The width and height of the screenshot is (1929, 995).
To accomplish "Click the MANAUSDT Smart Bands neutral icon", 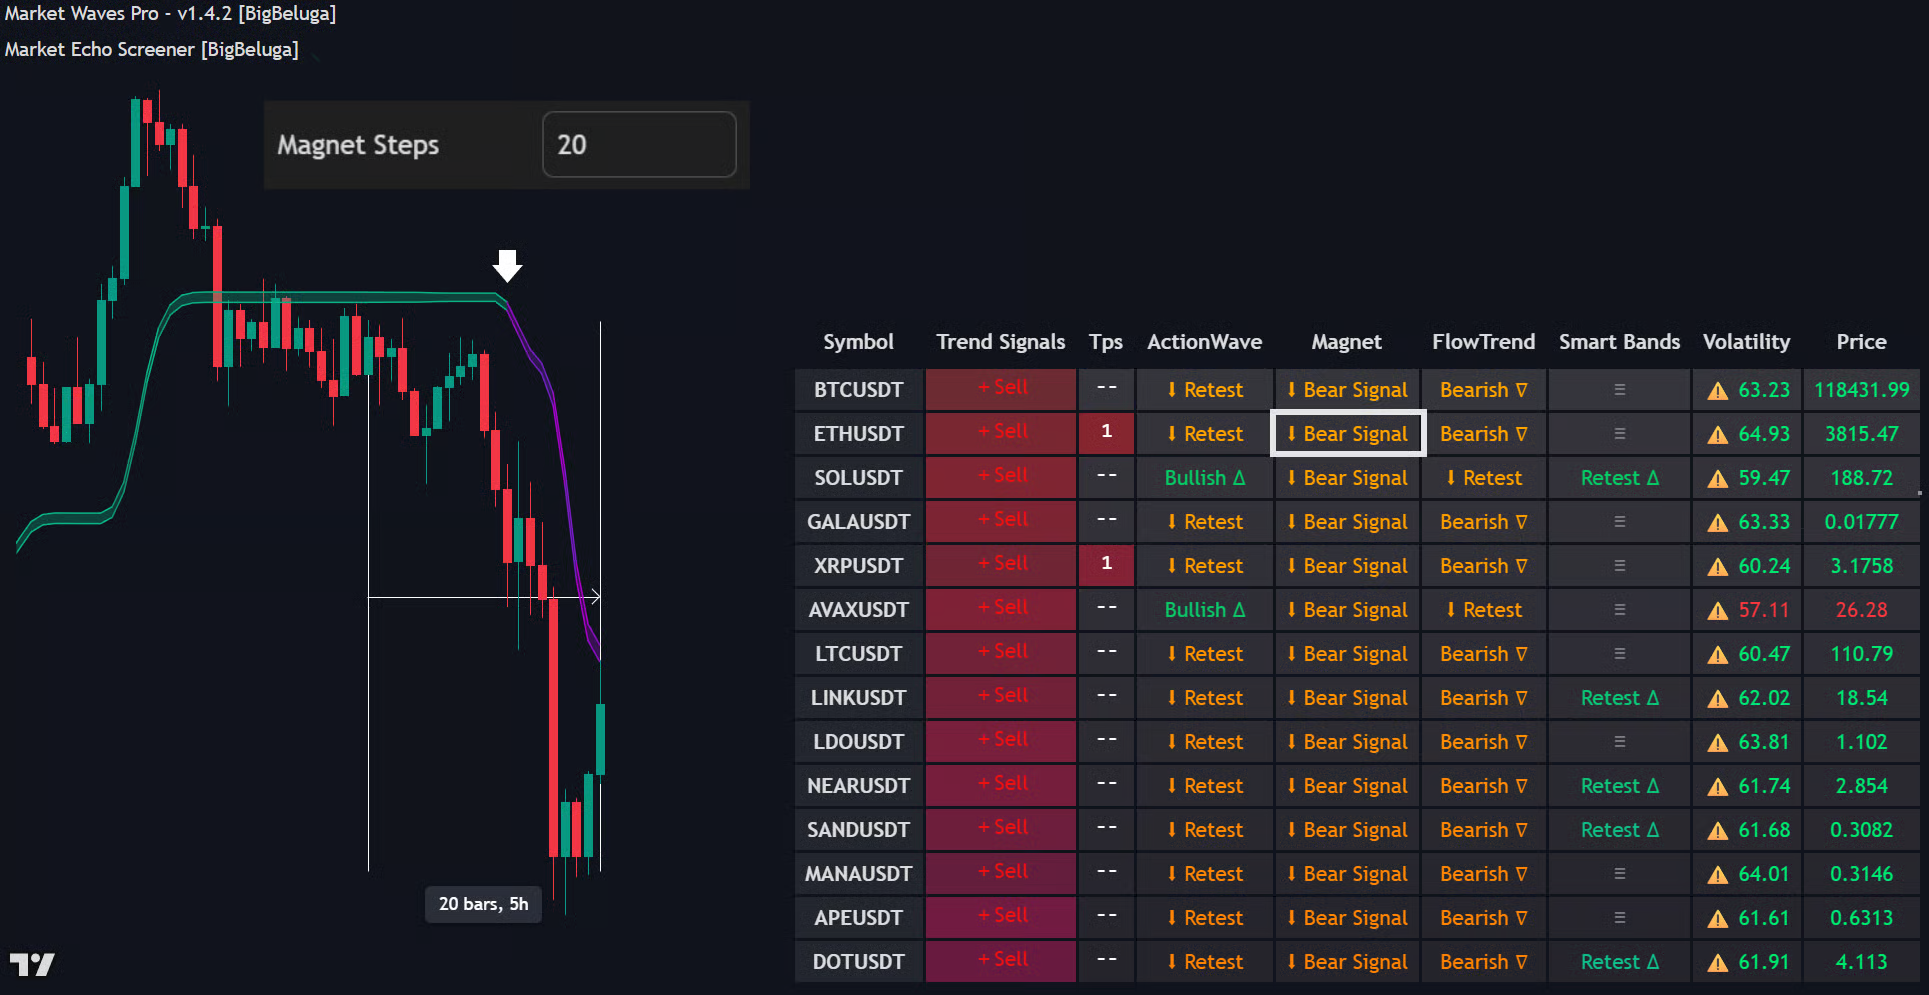I will 1619,874.
